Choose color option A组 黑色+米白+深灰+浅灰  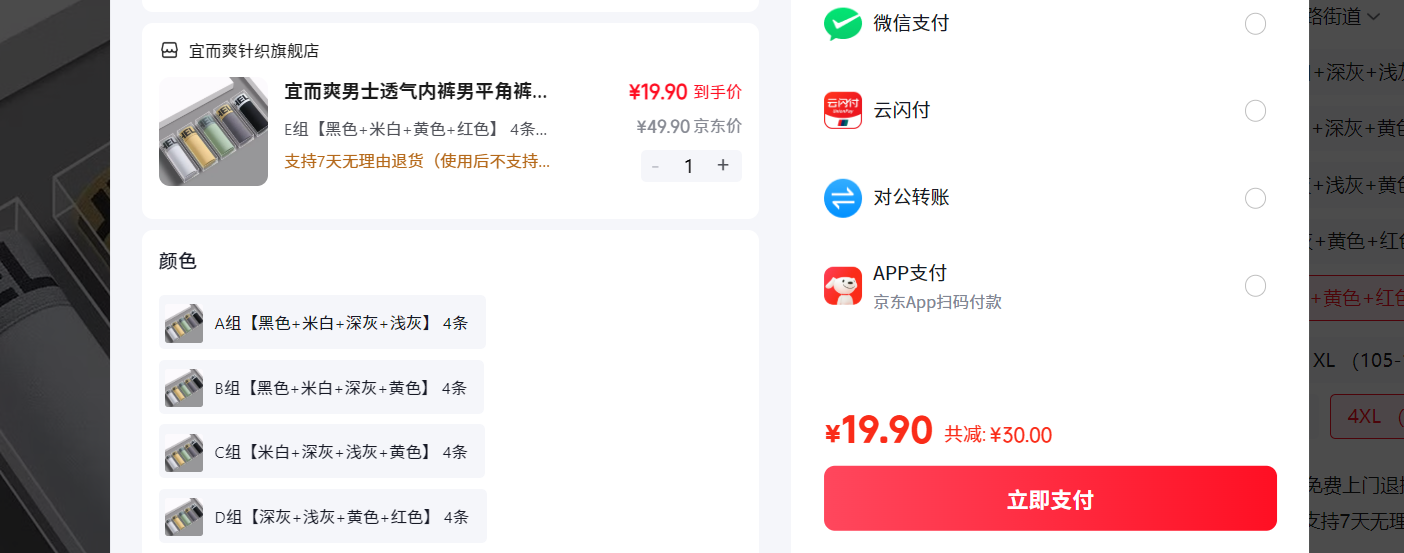click(x=322, y=322)
